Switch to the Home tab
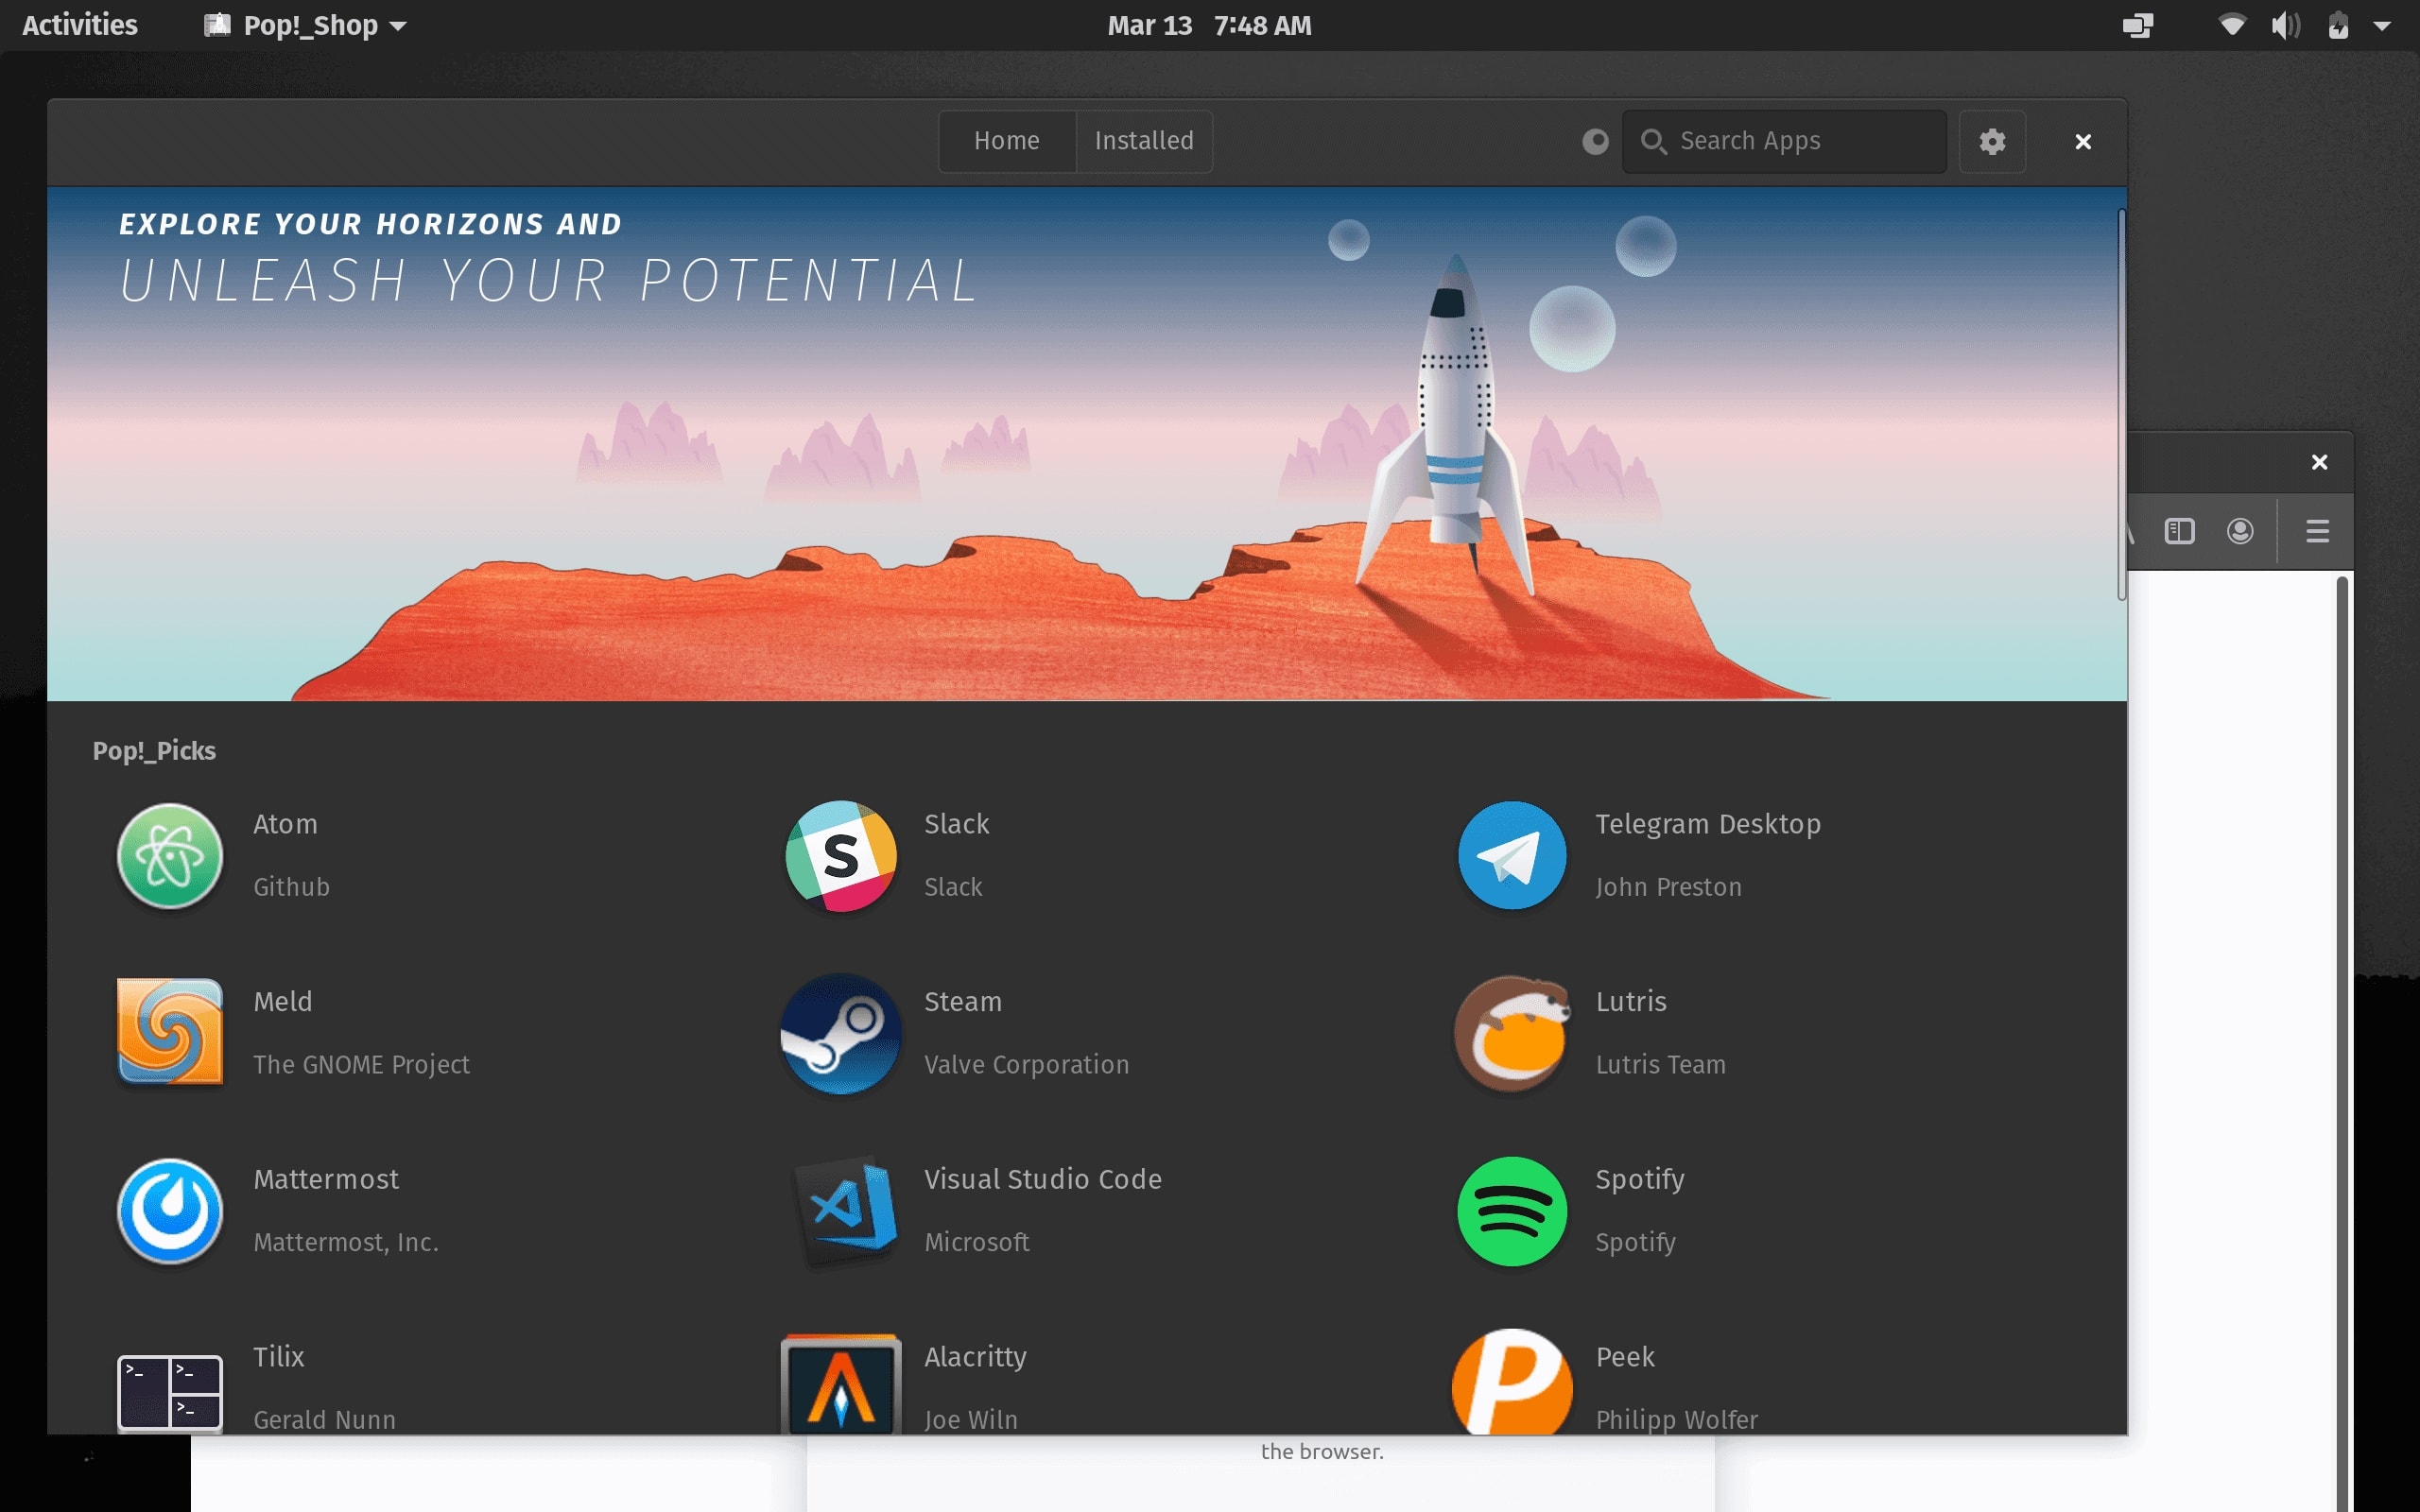This screenshot has height=1512, width=2420. [x=1007, y=141]
